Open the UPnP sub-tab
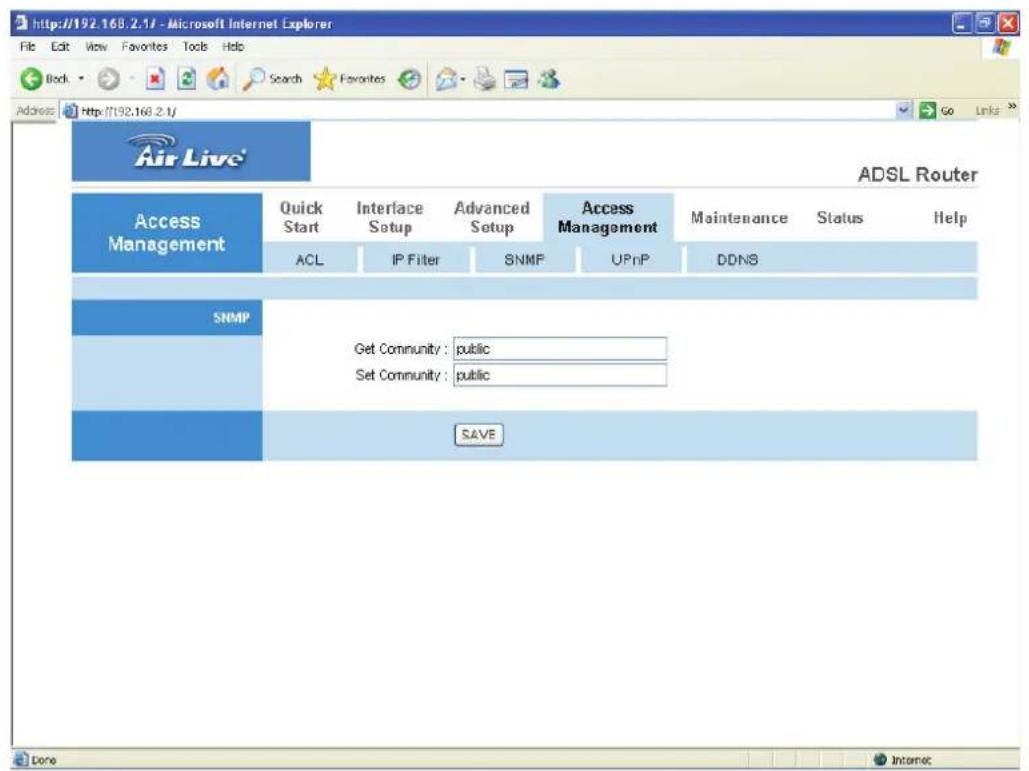 630,260
